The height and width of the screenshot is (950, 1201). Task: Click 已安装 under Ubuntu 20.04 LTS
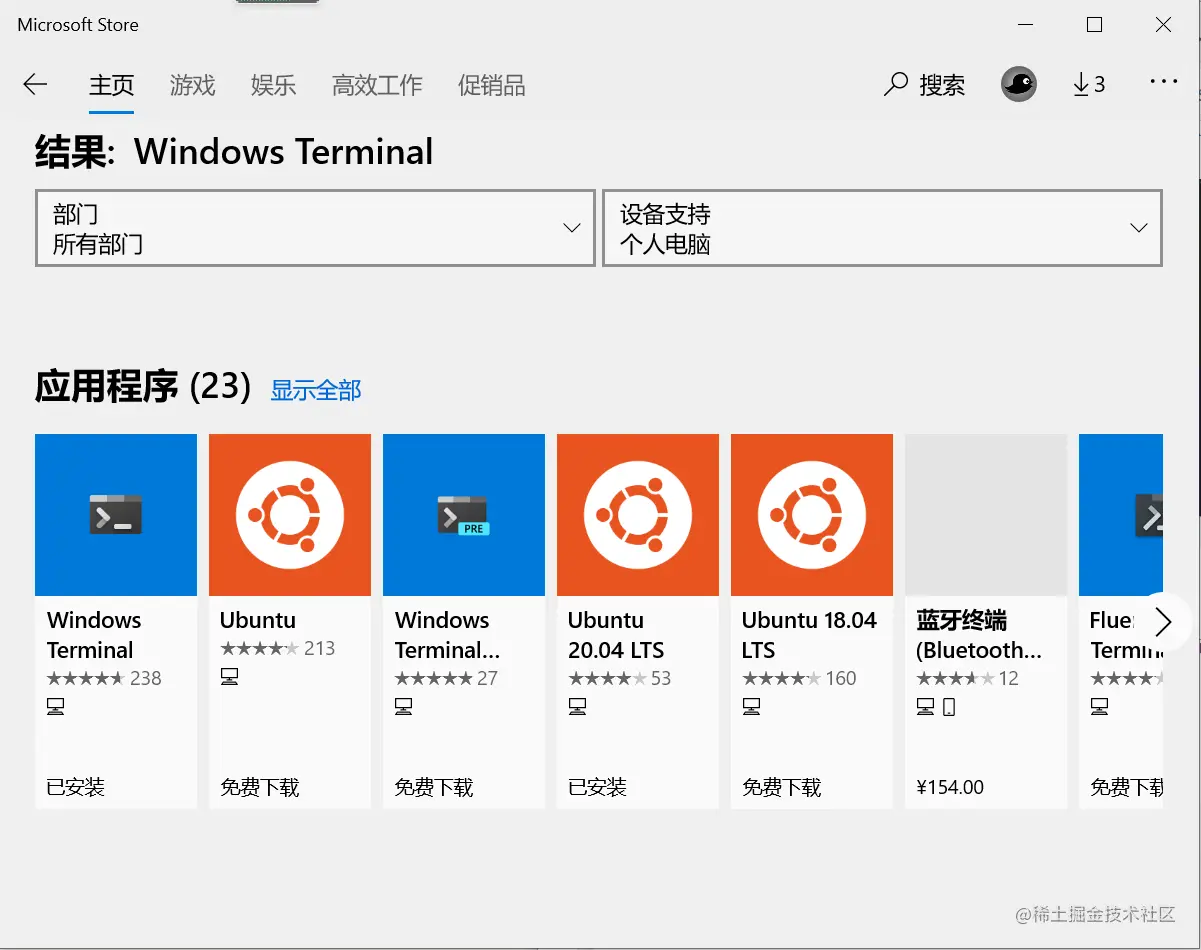[597, 787]
